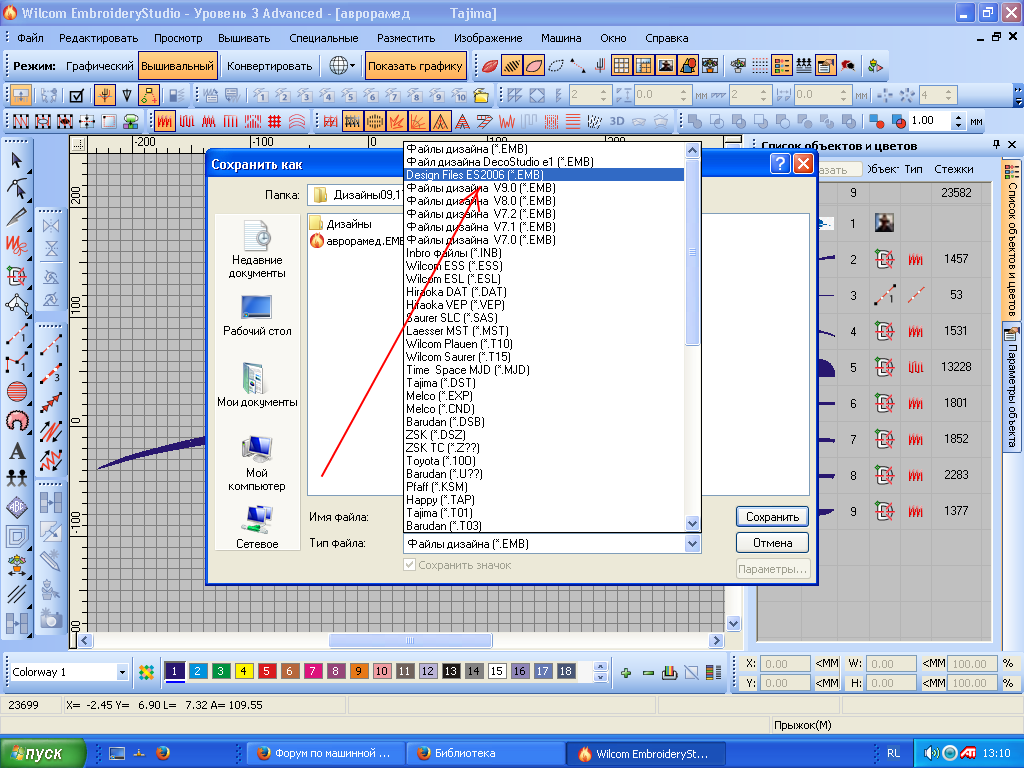
Task: Select the arrow Select Object tool
Action: click(x=17, y=160)
